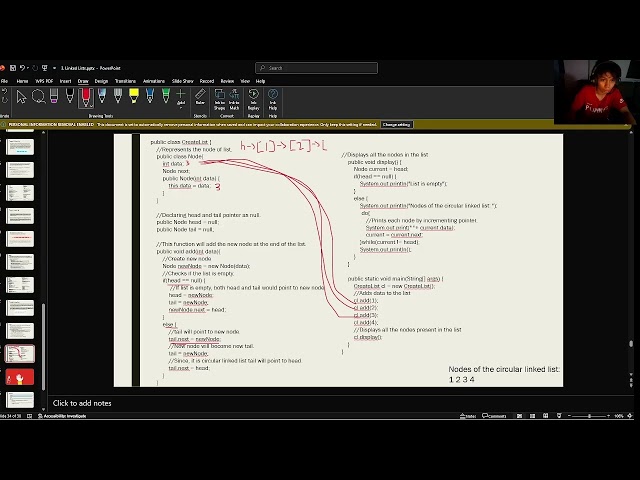The image size is (640, 480).
Task: Open the Draw tab
Action: pyautogui.click(x=83, y=81)
